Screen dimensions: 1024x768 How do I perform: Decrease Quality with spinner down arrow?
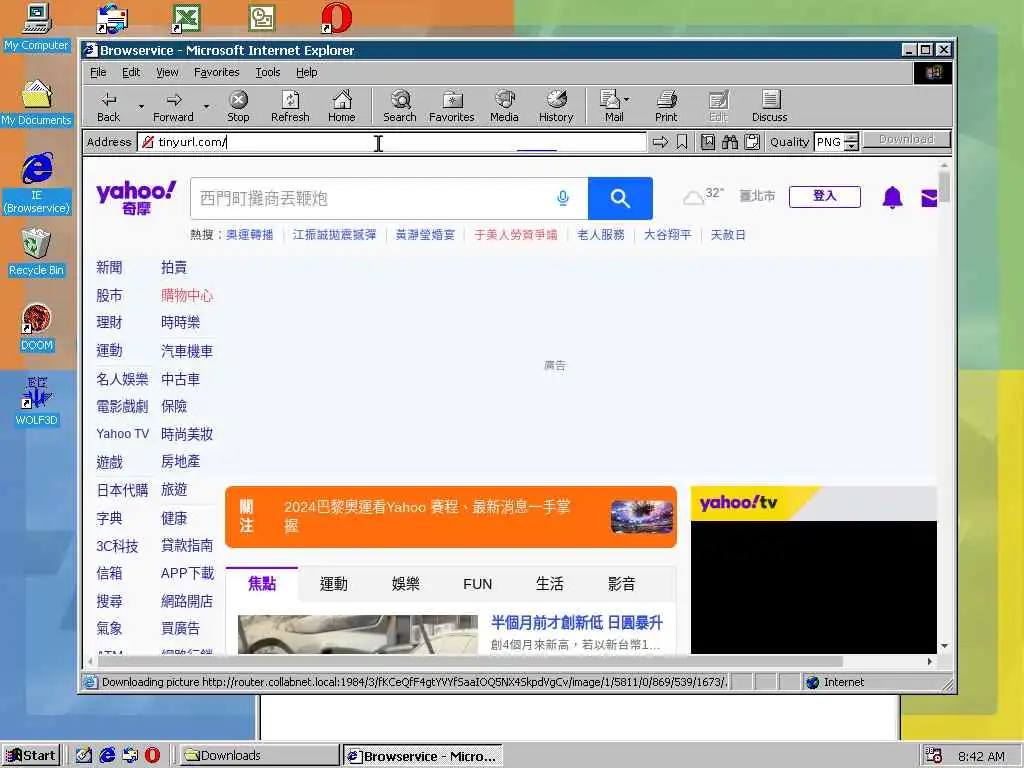coord(852,146)
